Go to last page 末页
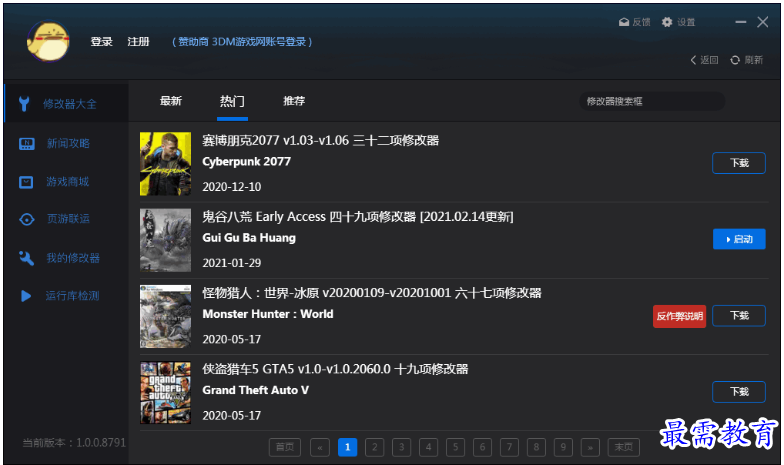This screenshot has height=465, width=784. pyautogui.click(x=624, y=447)
